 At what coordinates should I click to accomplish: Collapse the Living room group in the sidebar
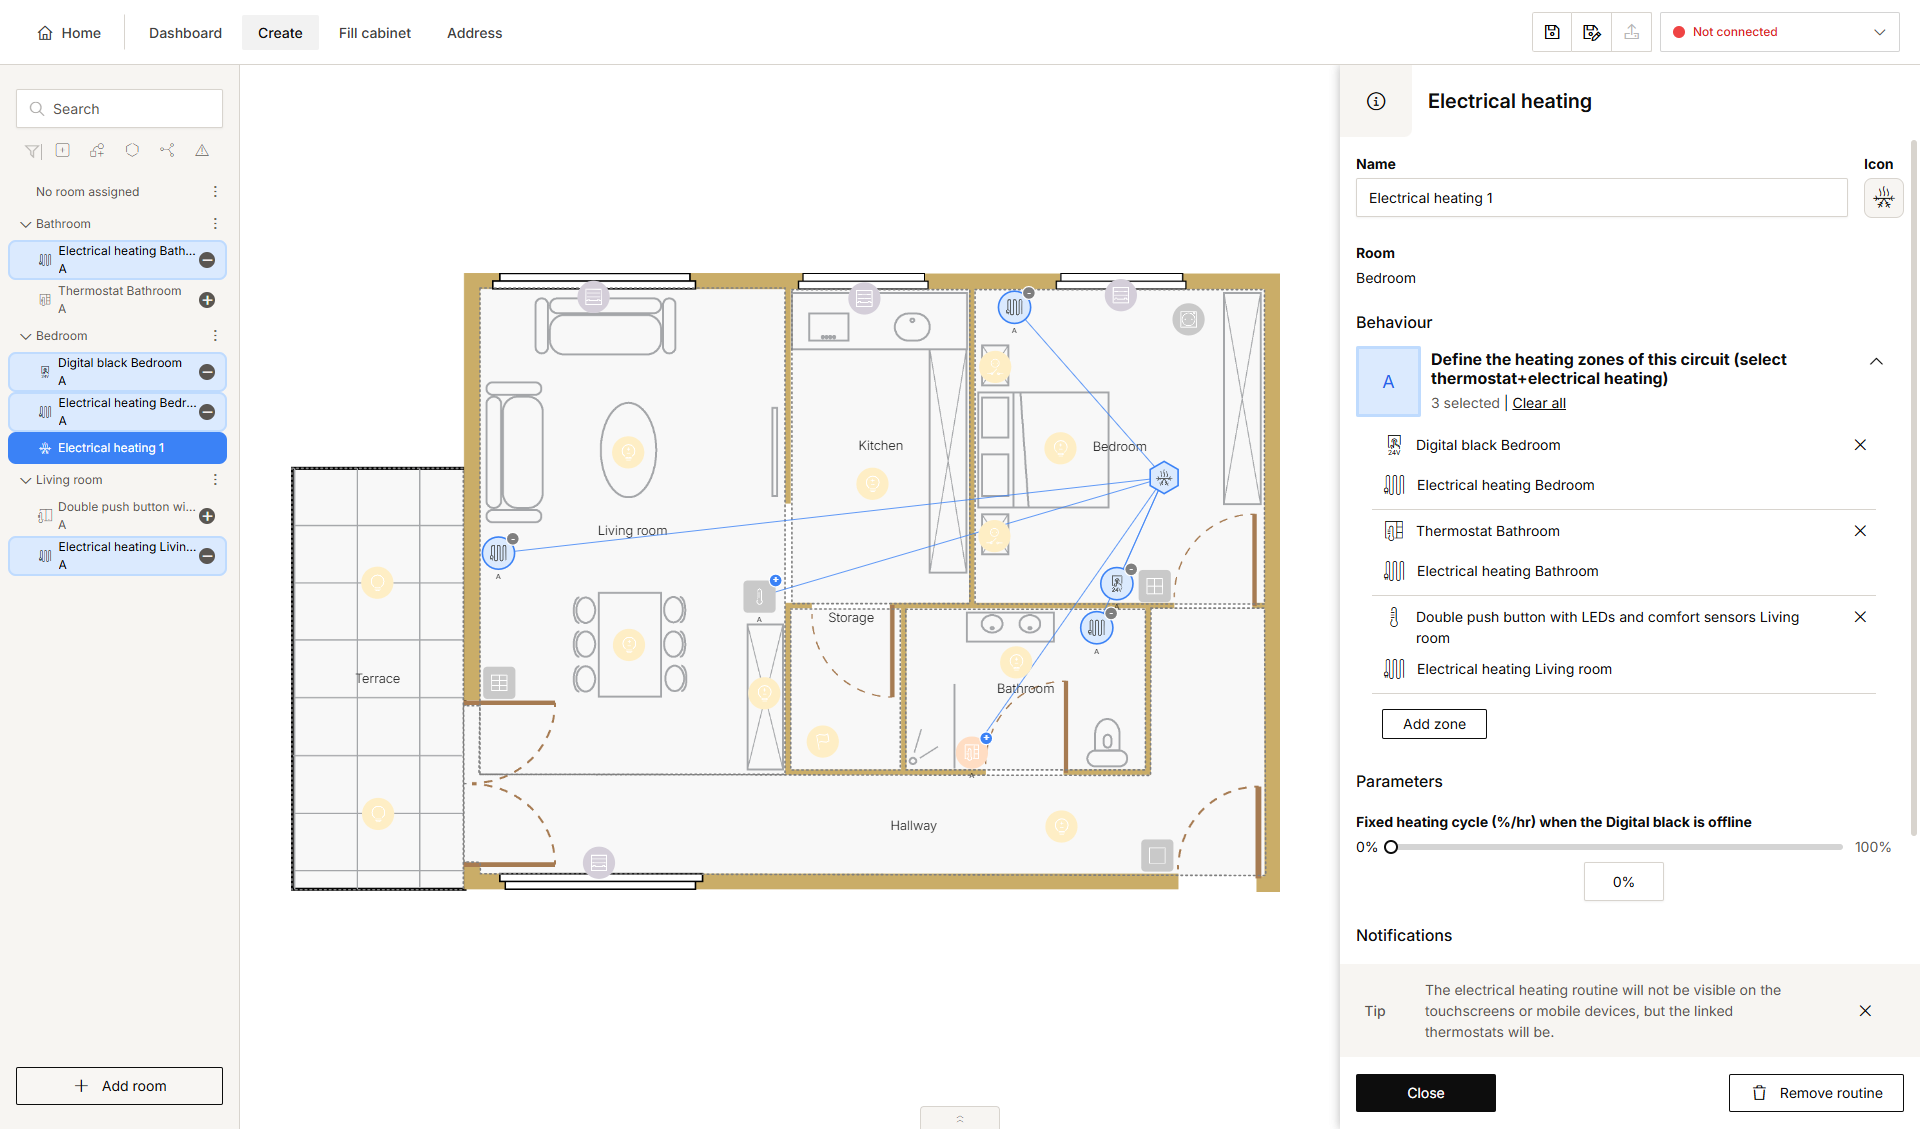pos(26,480)
